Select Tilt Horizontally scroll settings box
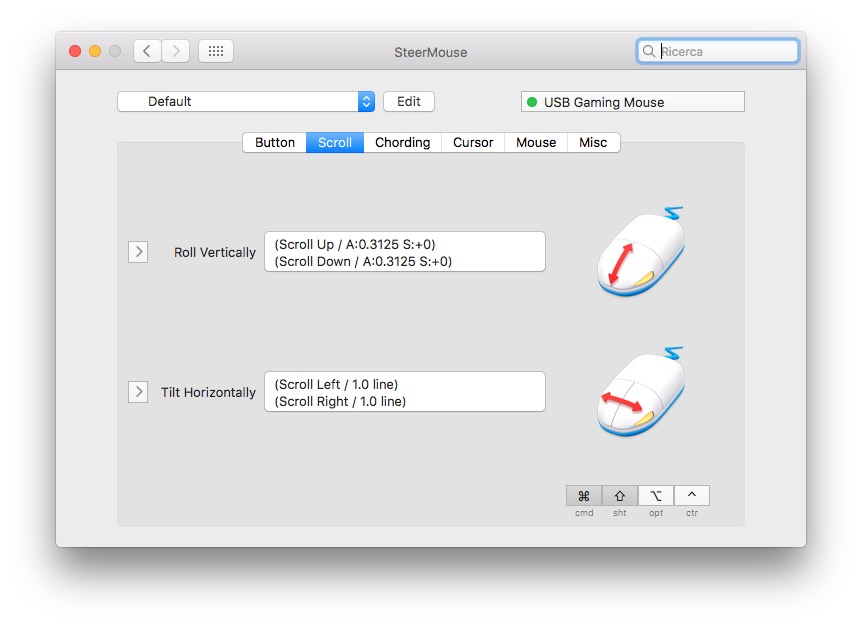Image resolution: width=862 pixels, height=627 pixels. [x=405, y=392]
